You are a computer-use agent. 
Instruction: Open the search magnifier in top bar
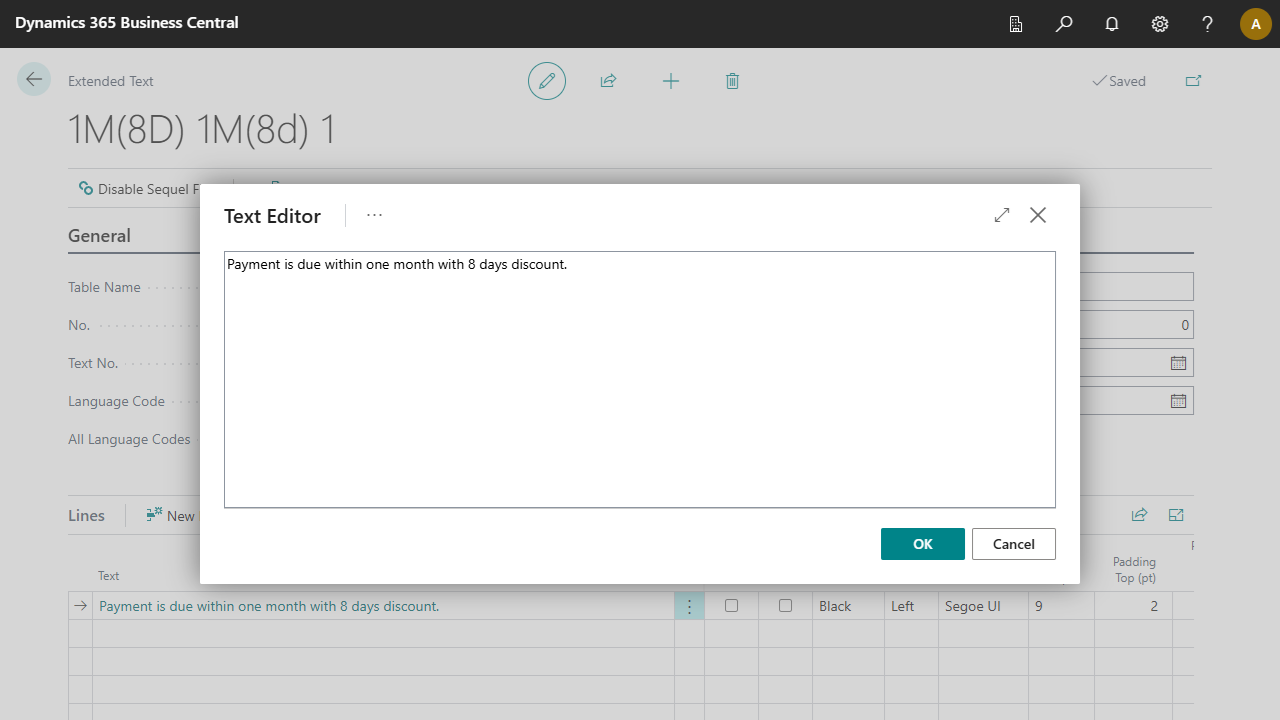1064,24
